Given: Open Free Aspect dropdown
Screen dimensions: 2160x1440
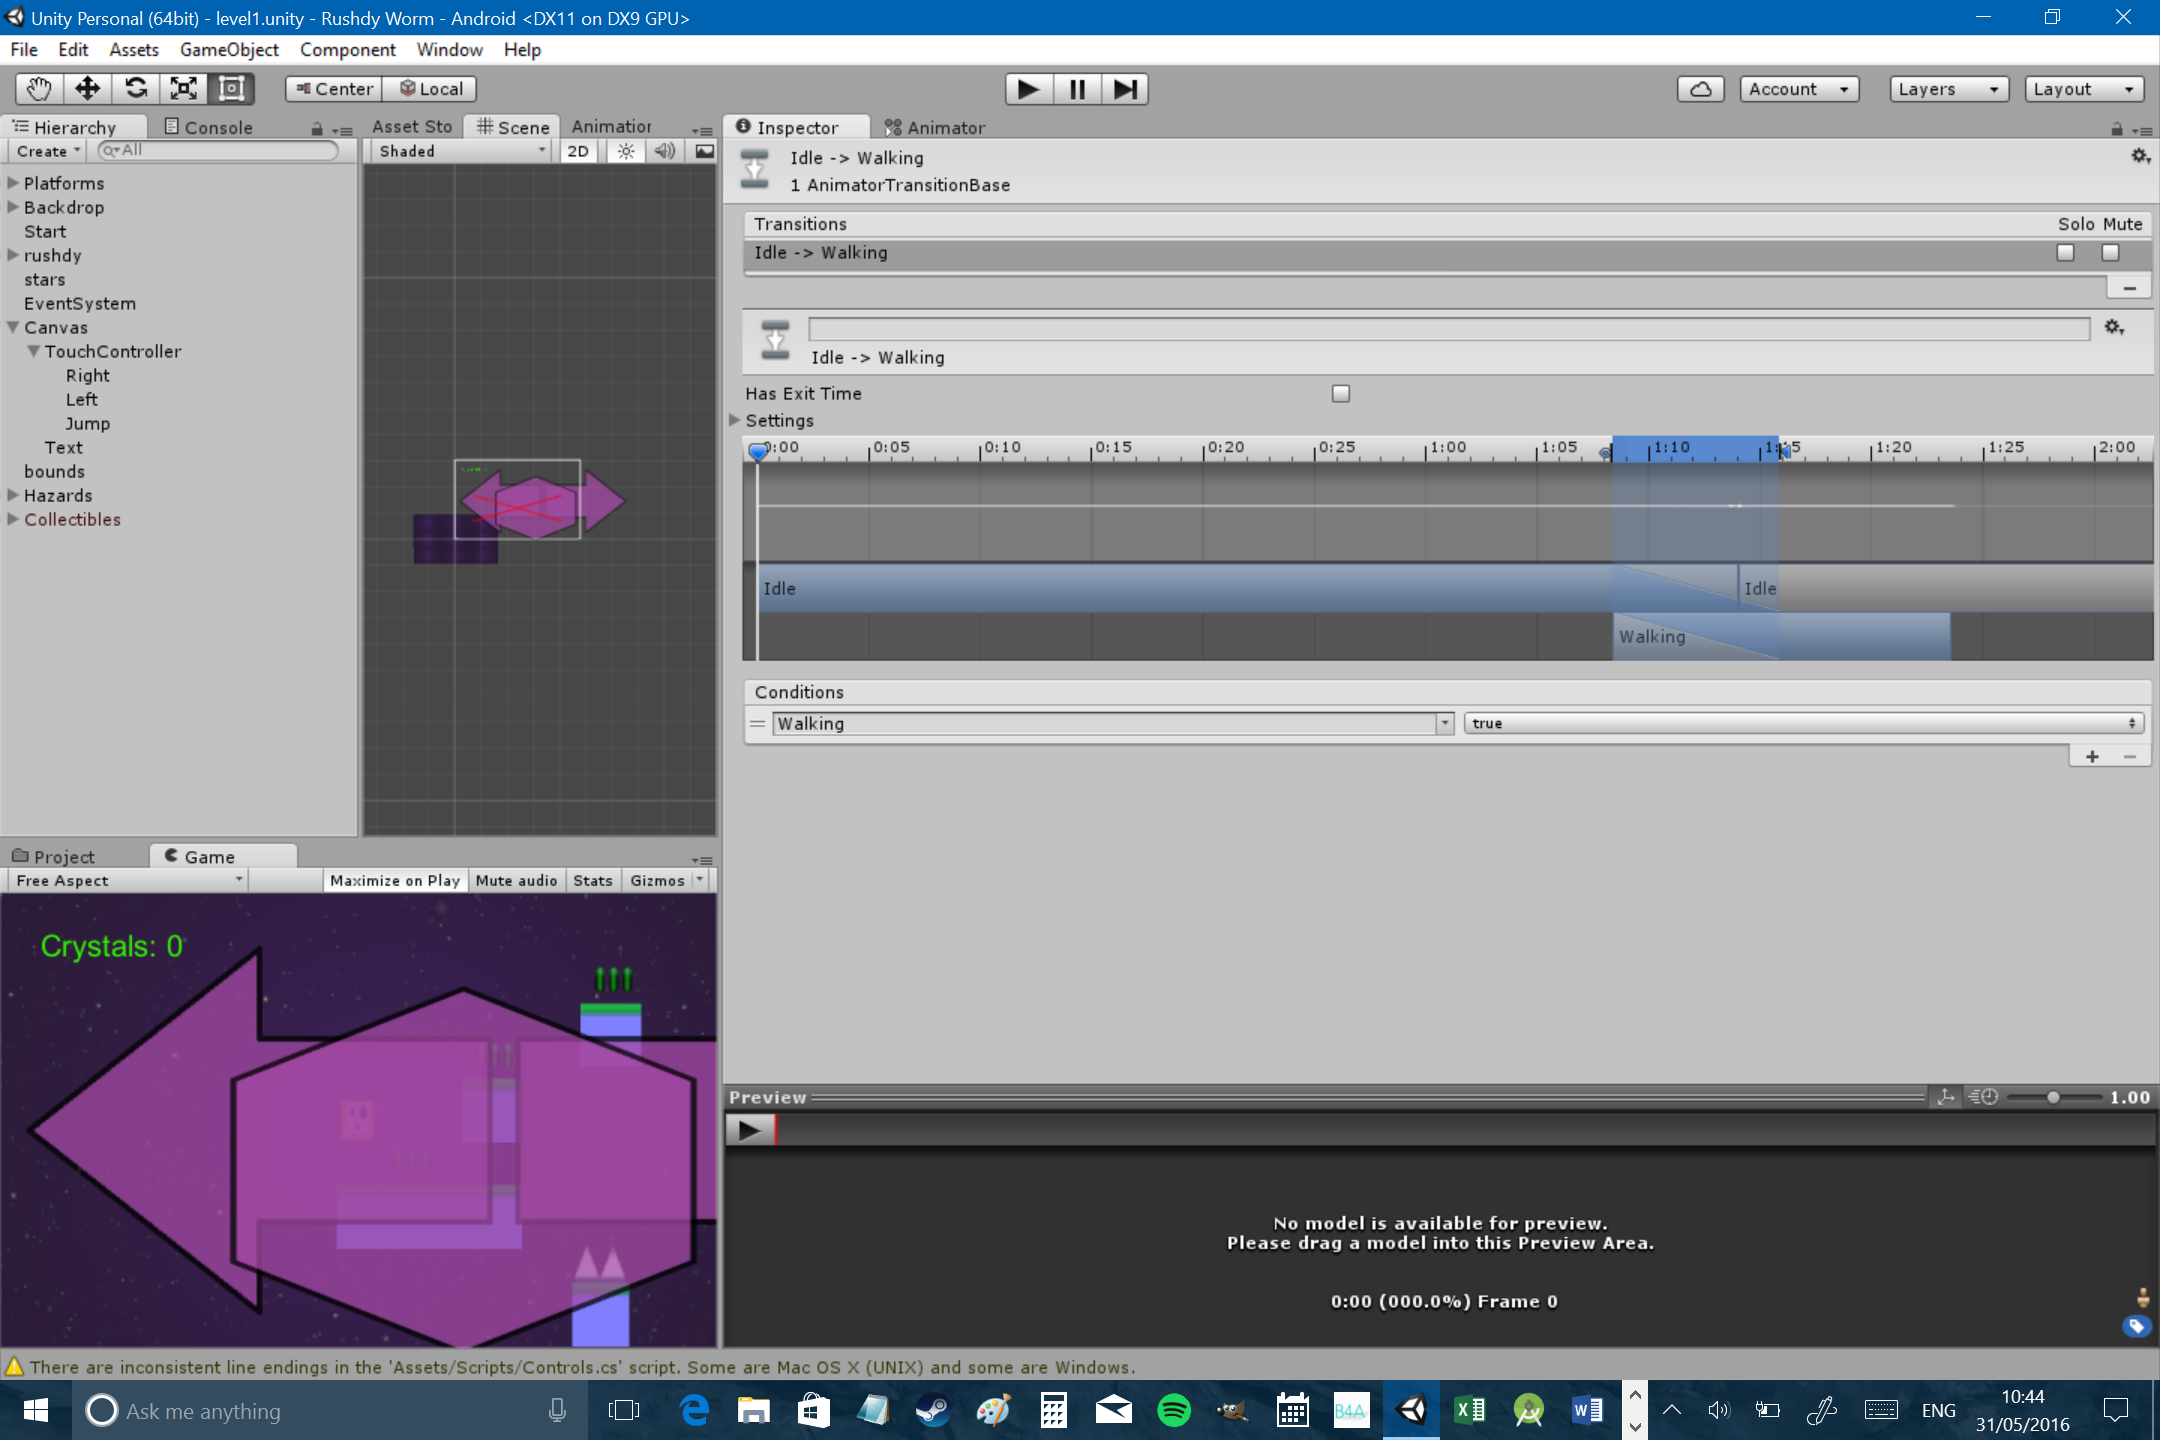Looking at the screenshot, I should pyautogui.click(x=128, y=880).
